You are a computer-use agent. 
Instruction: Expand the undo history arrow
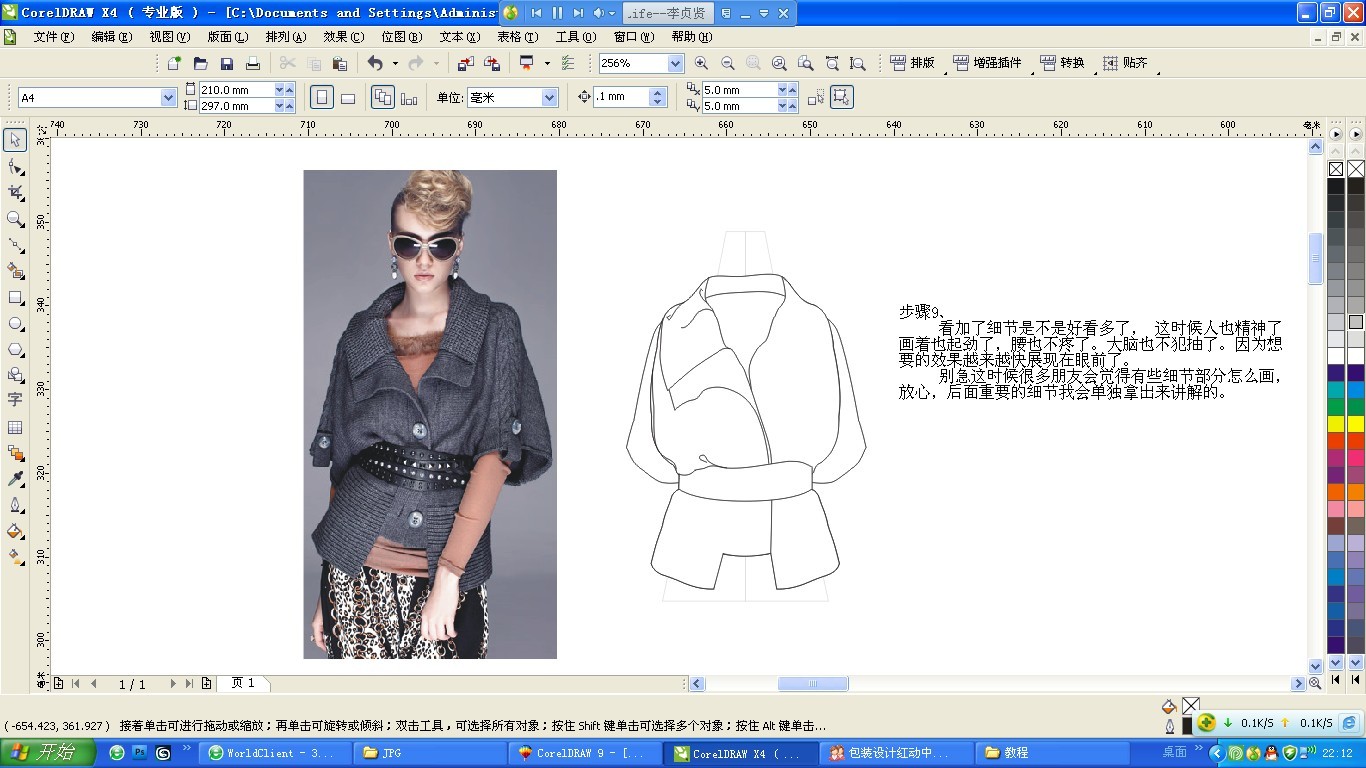395,63
